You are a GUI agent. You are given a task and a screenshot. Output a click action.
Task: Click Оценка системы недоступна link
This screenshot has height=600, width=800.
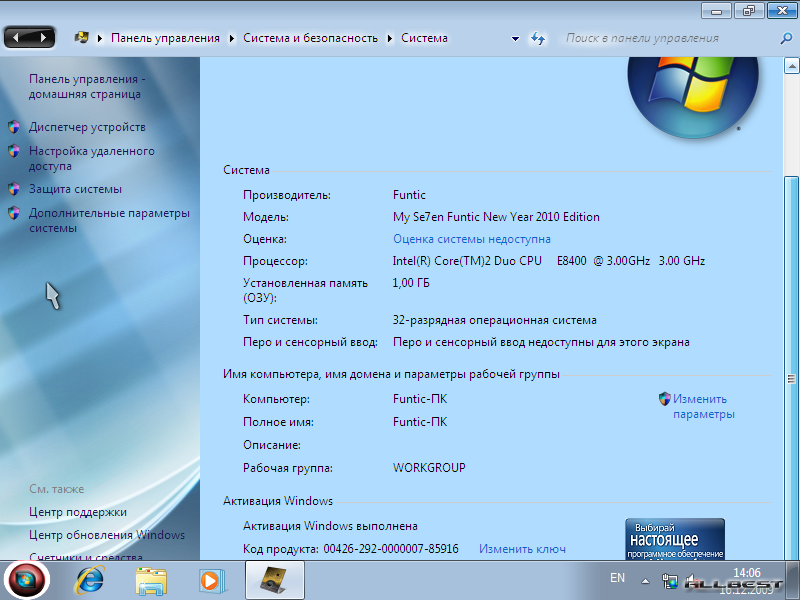pyautogui.click(x=472, y=239)
